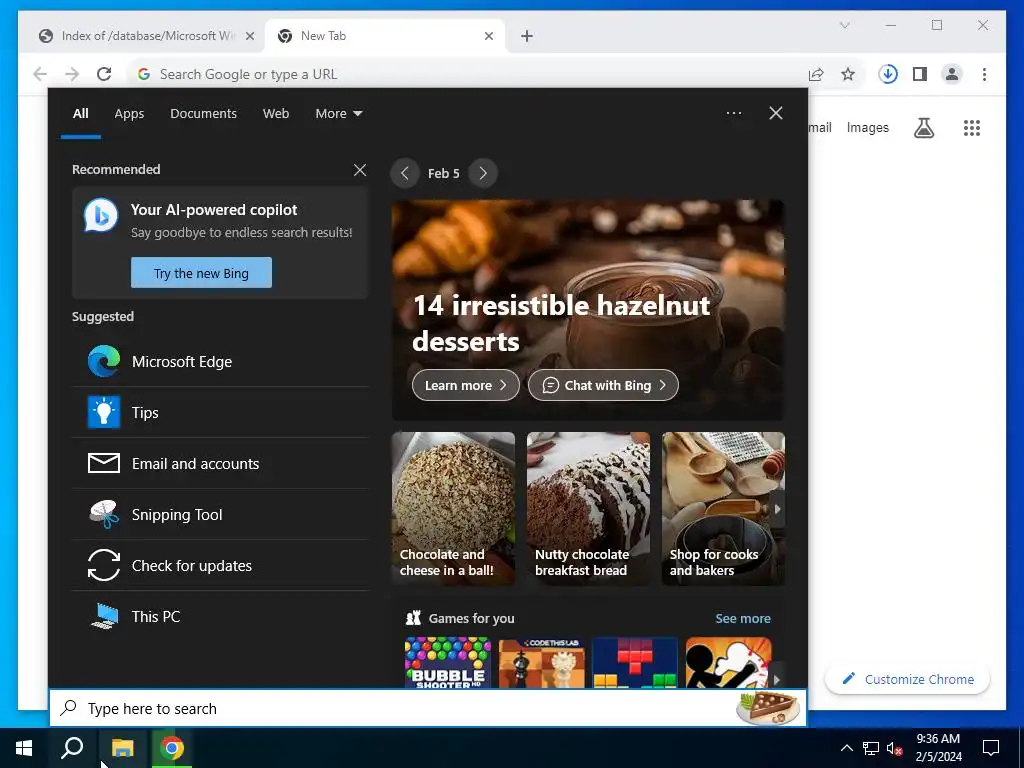1024x768 pixels.
Task: Open Google Labs flask icon
Action: point(923,127)
